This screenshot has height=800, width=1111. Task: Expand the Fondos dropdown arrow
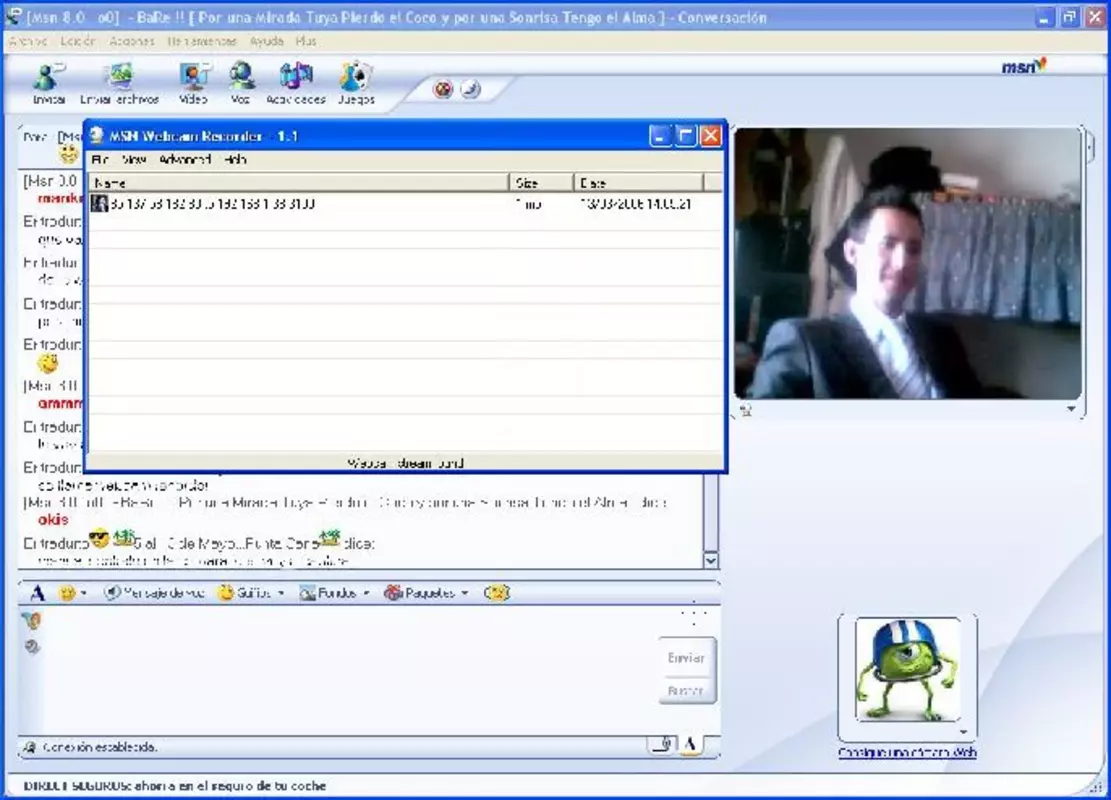(366, 593)
